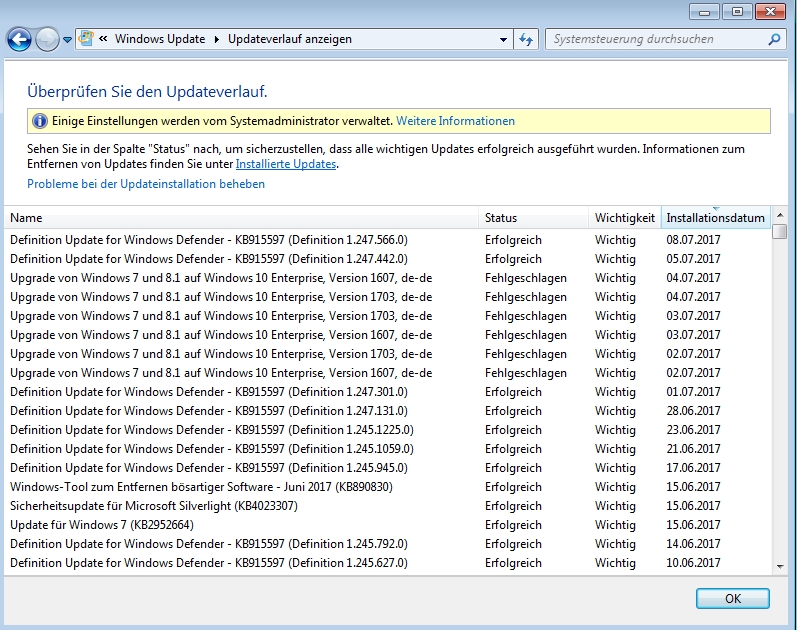
Task: Select Version 1703 upgrade dated 03.07.2017
Action: pos(389,316)
